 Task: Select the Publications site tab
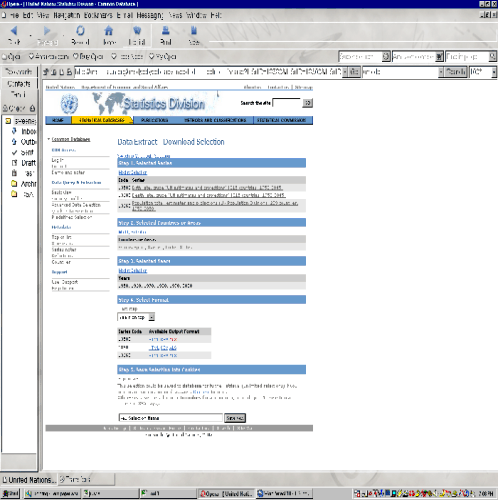(x=154, y=120)
